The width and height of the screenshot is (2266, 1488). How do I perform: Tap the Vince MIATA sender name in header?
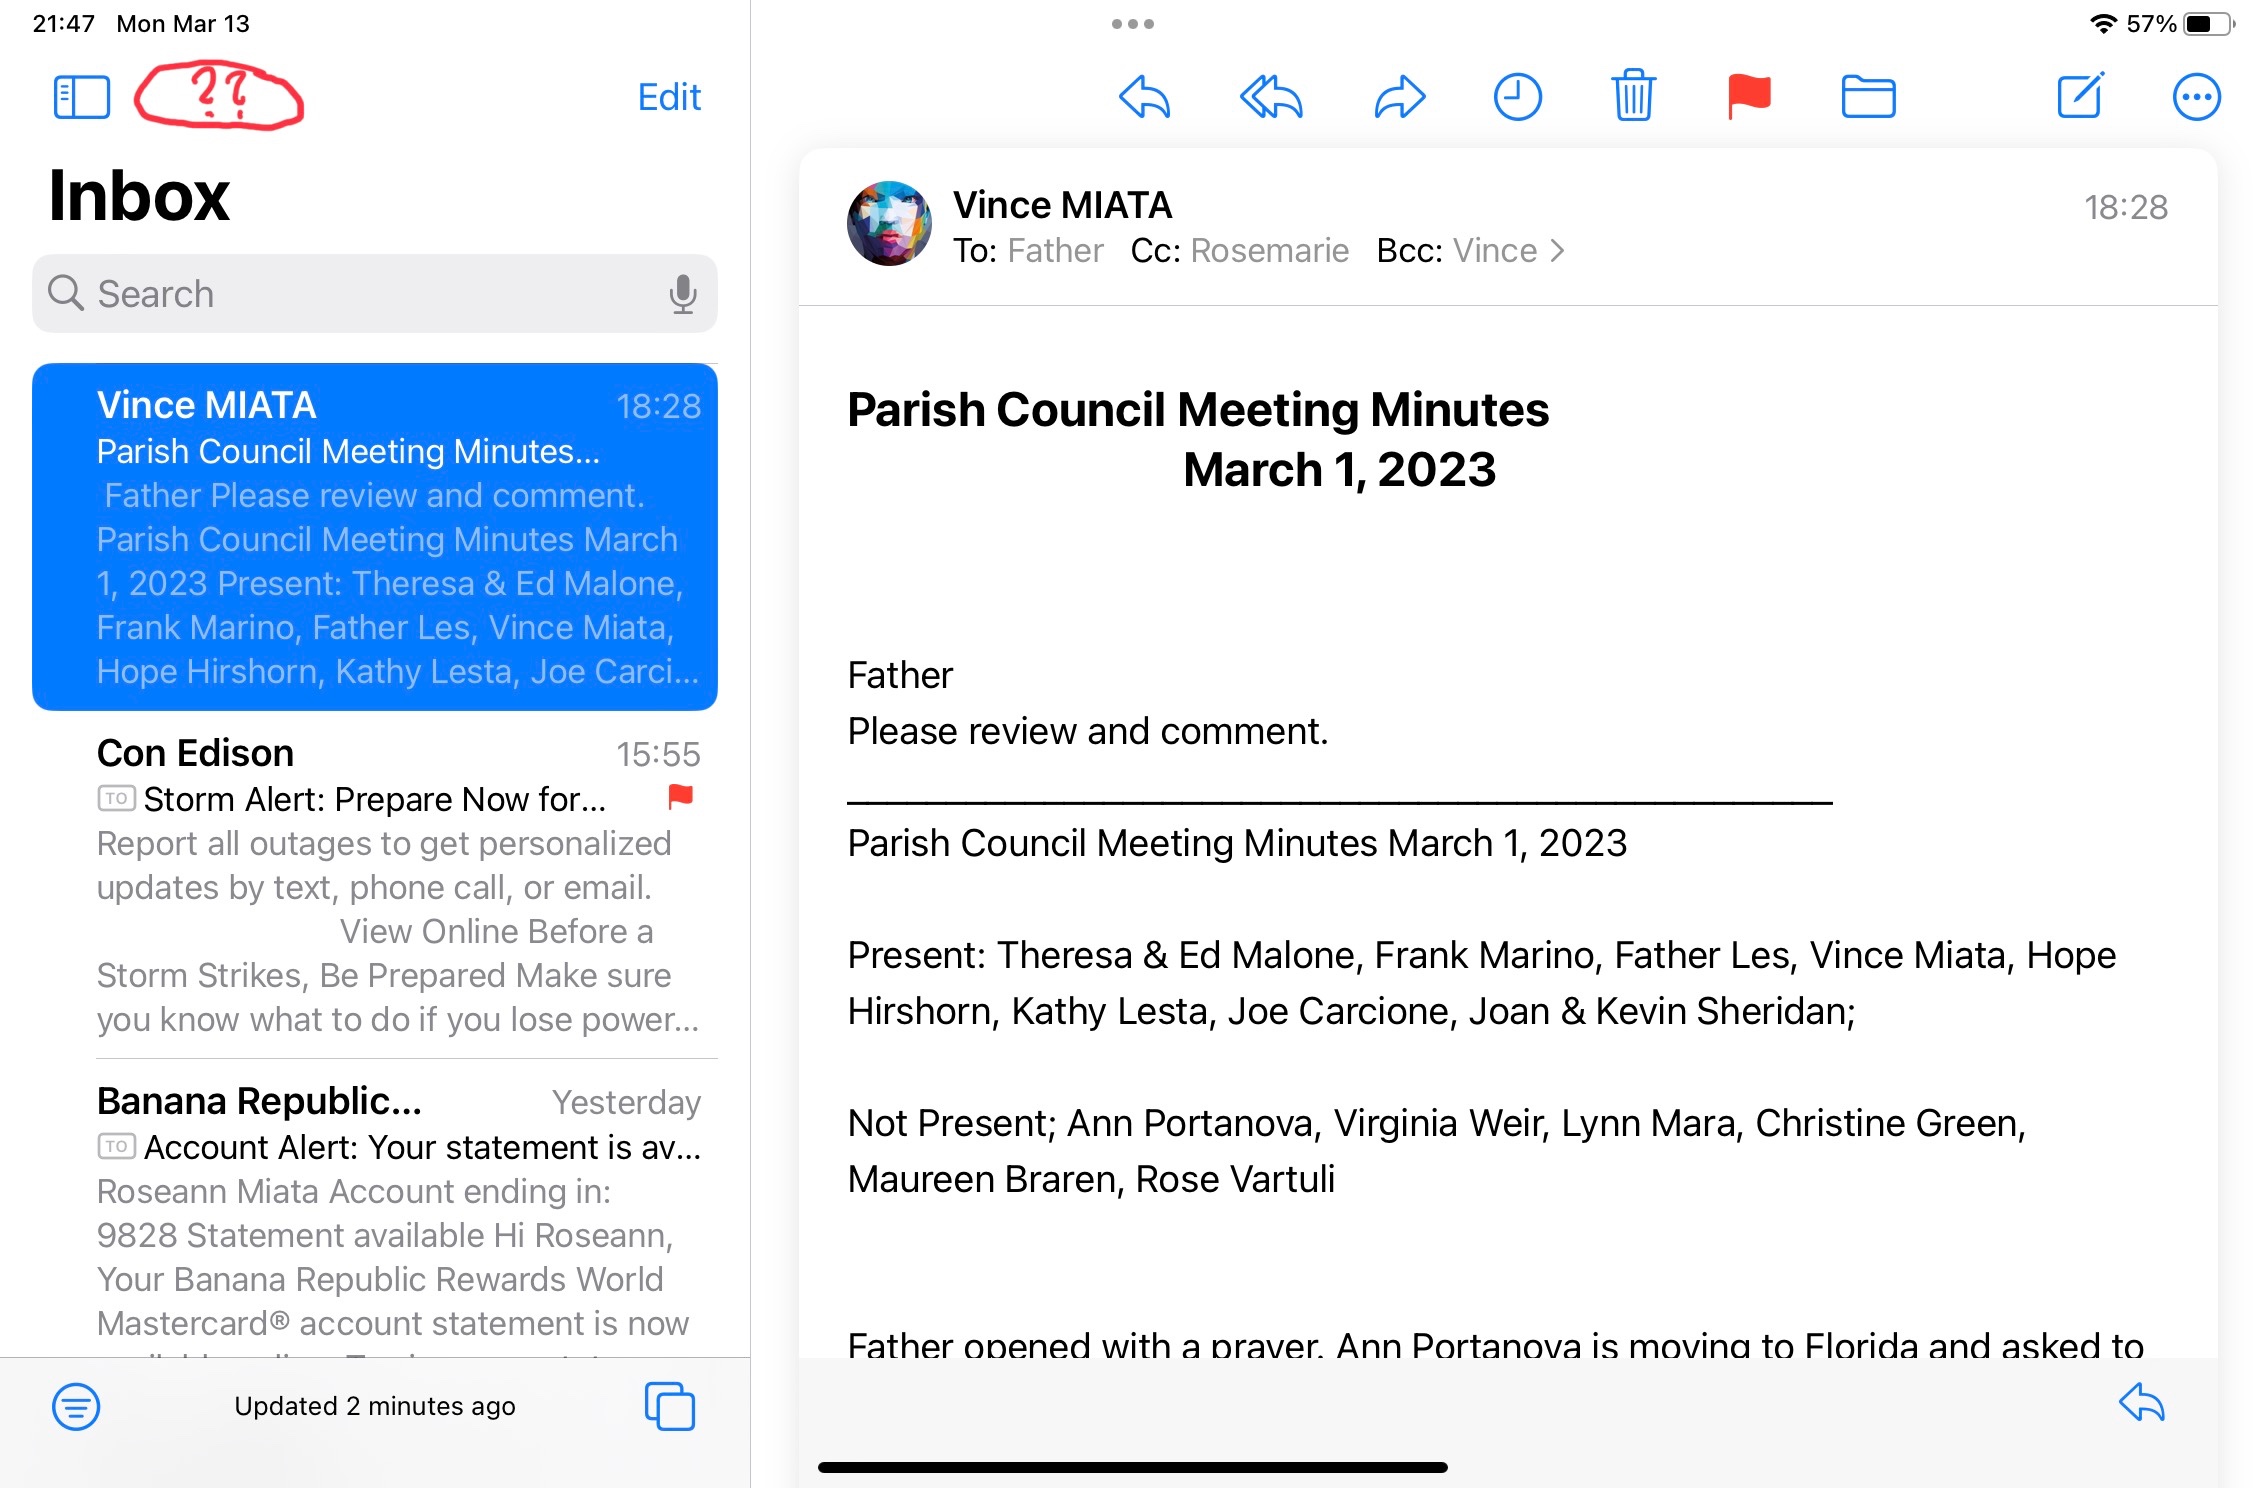tap(1062, 205)
